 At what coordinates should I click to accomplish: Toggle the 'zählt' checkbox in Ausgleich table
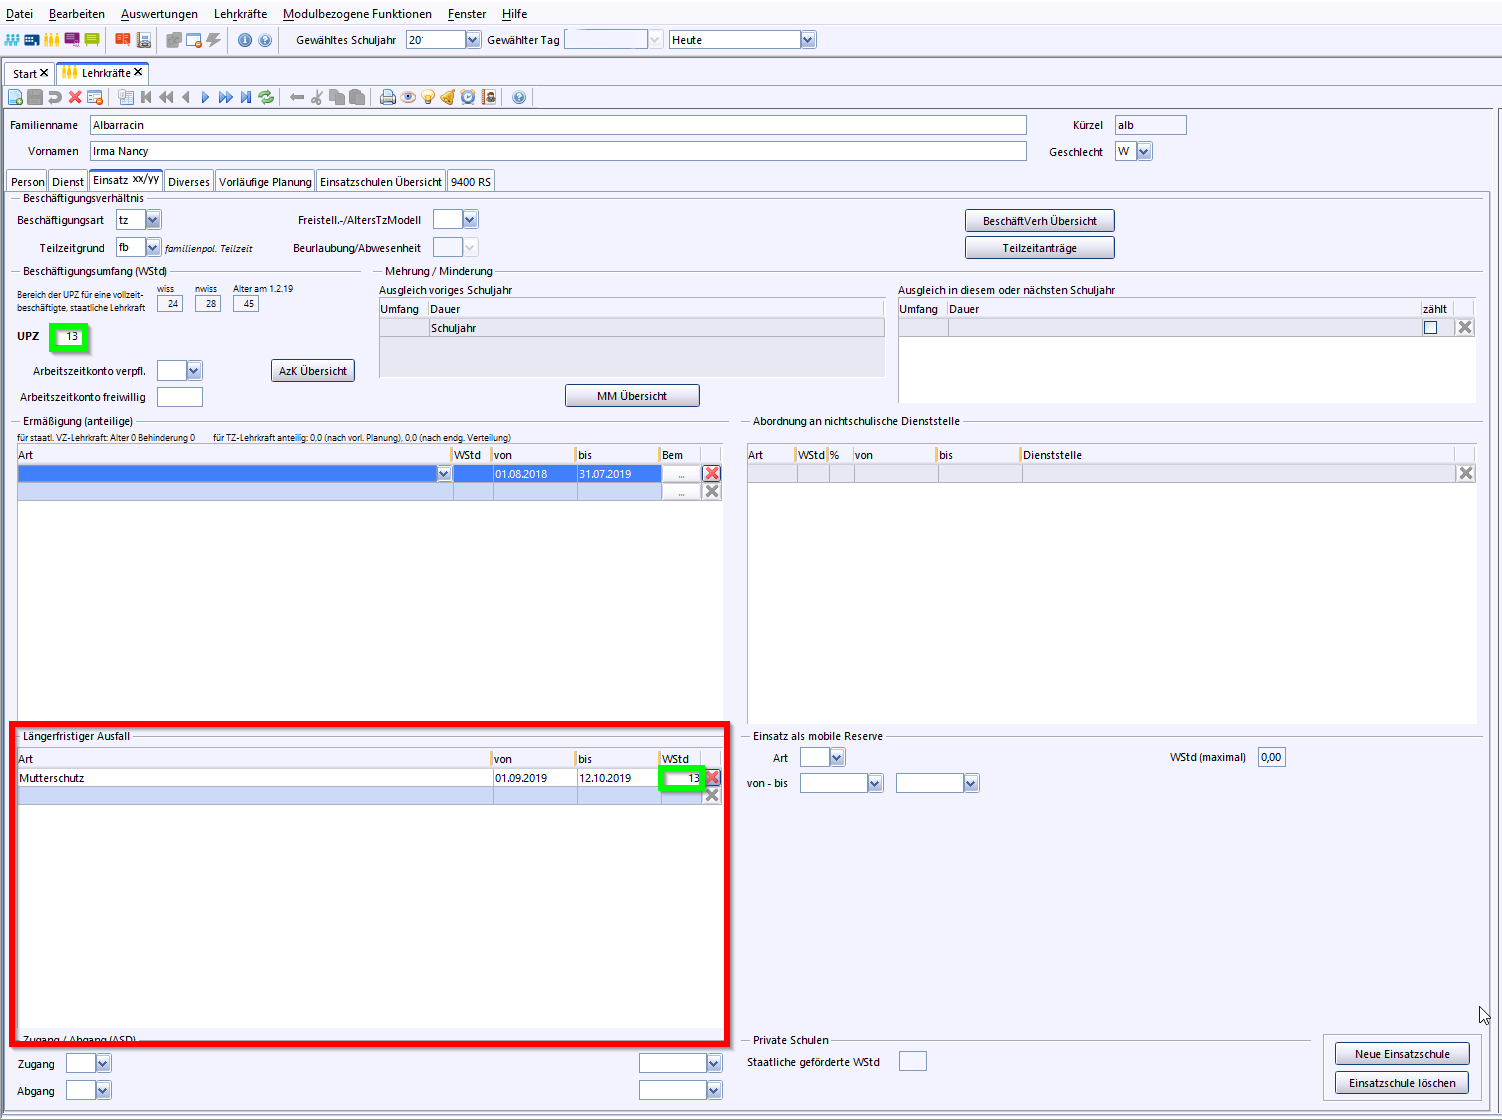(1430, 327)
